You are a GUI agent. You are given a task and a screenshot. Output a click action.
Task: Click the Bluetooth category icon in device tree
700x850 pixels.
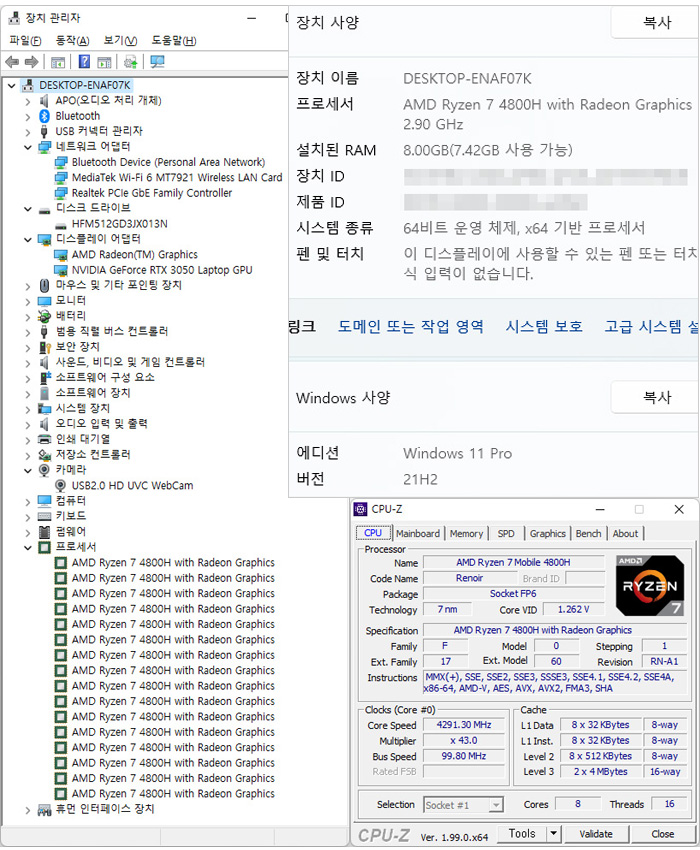pos(44,116)
